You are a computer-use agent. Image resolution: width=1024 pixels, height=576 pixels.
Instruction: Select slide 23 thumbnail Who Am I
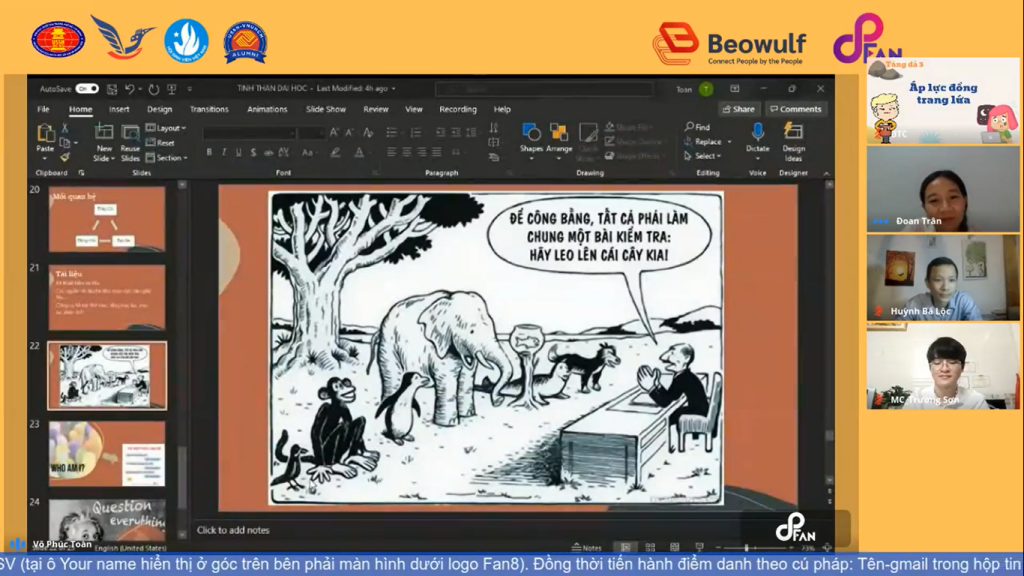(106, 454)
